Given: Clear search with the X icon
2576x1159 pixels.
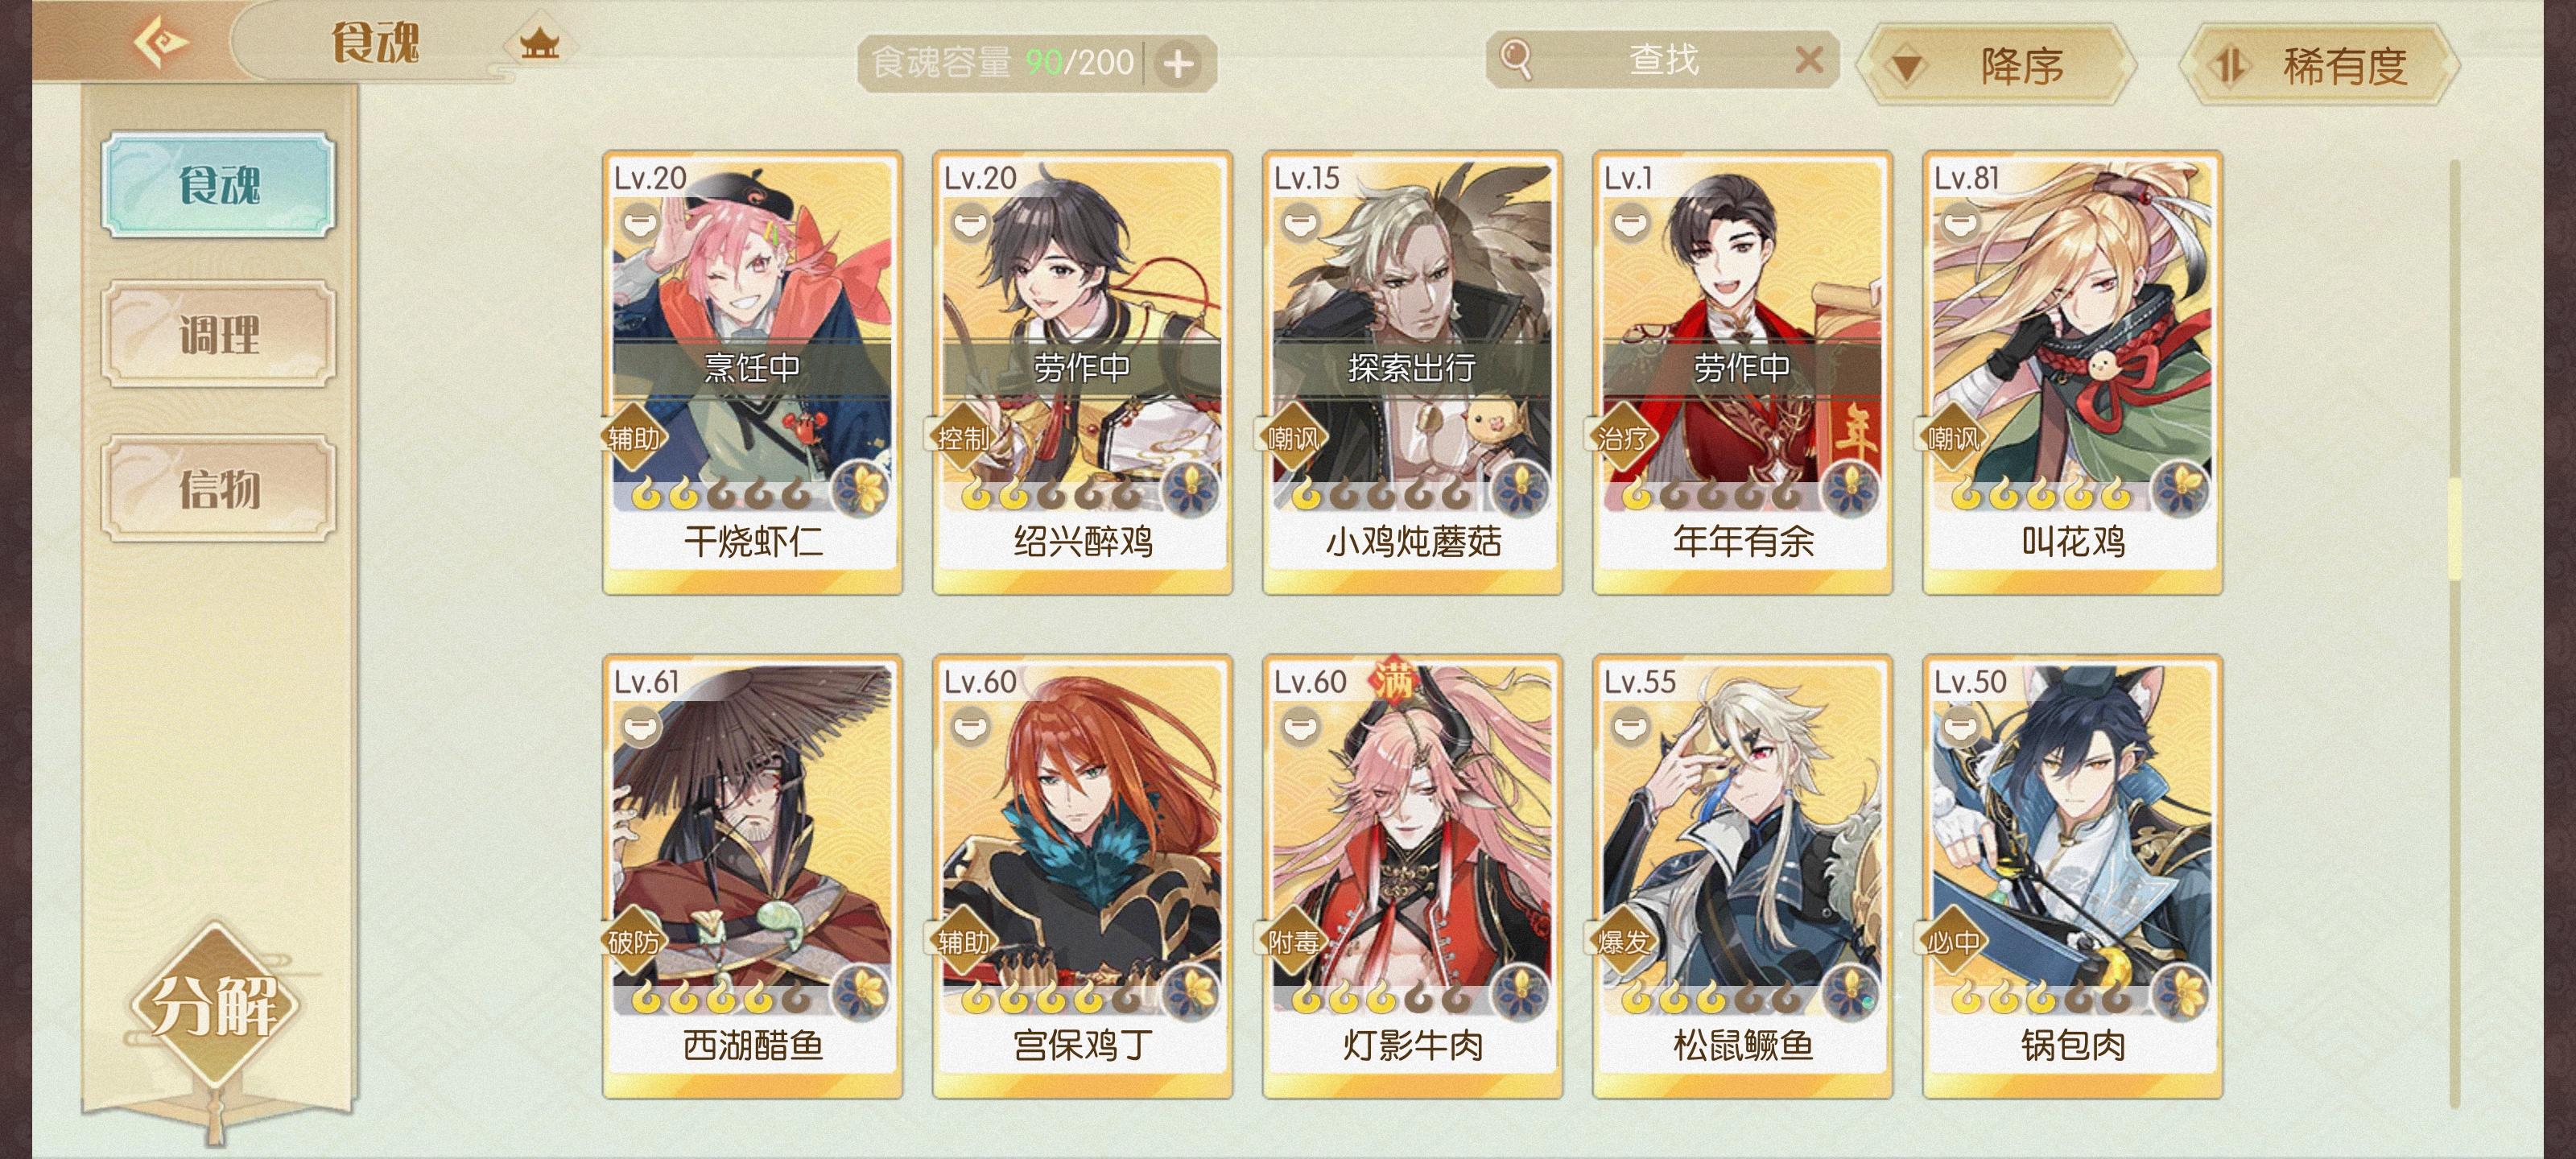Looking at the screenshot, I should click(x=1808, y=60).
